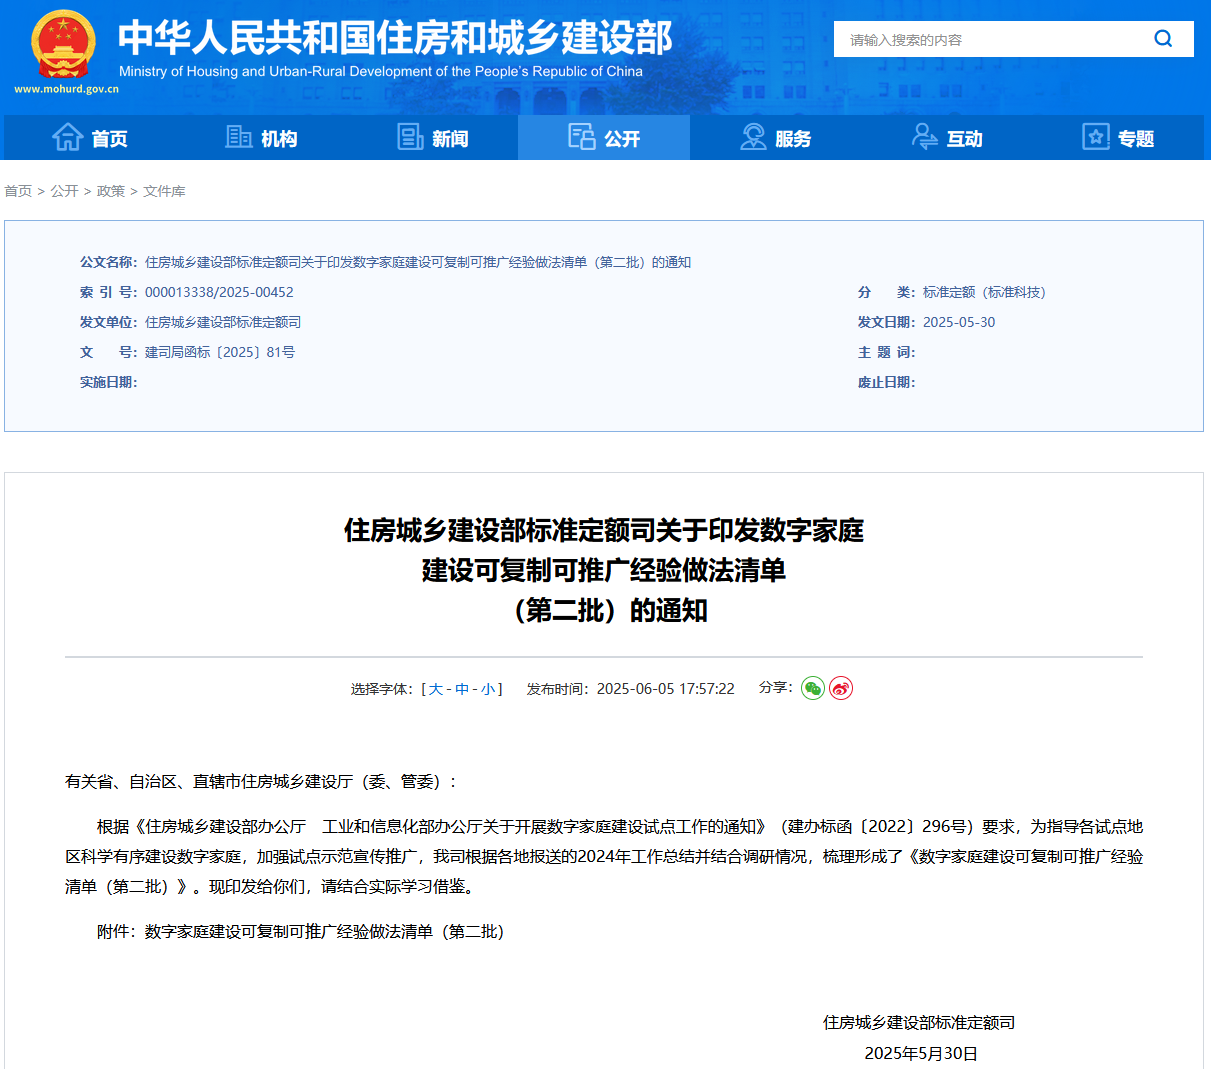This screenshot has width=1211, height=1069.
Task: Open the 互动 navigation tab
Action: [947, 138]
